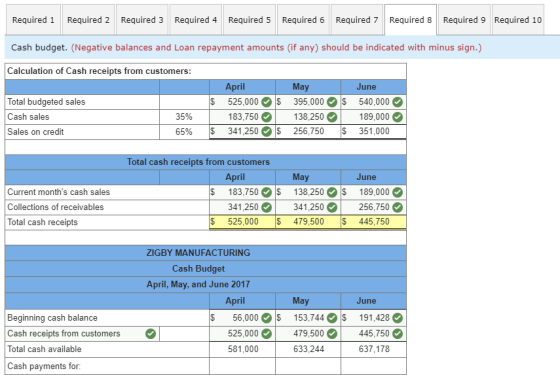Click the checkmark beside April total budgeted sales 525,000
The height and width of the screenshot is (375, 560).
266,102
